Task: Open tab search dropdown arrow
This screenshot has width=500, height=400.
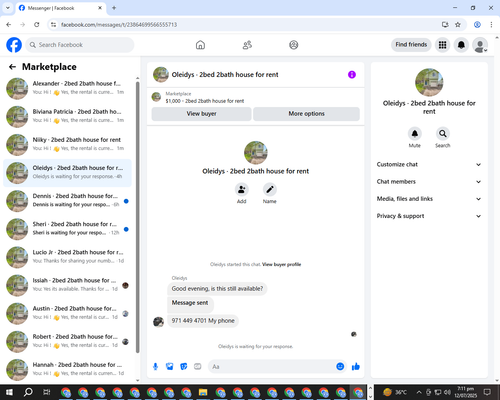Action: pyautogui.click(x=8, y=8)
